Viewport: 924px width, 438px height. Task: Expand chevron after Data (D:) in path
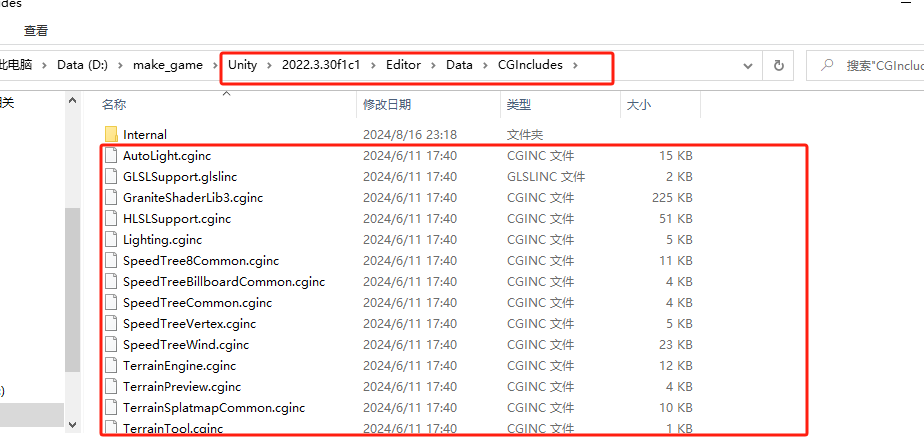pyautogui.click(x=120, y=65)
